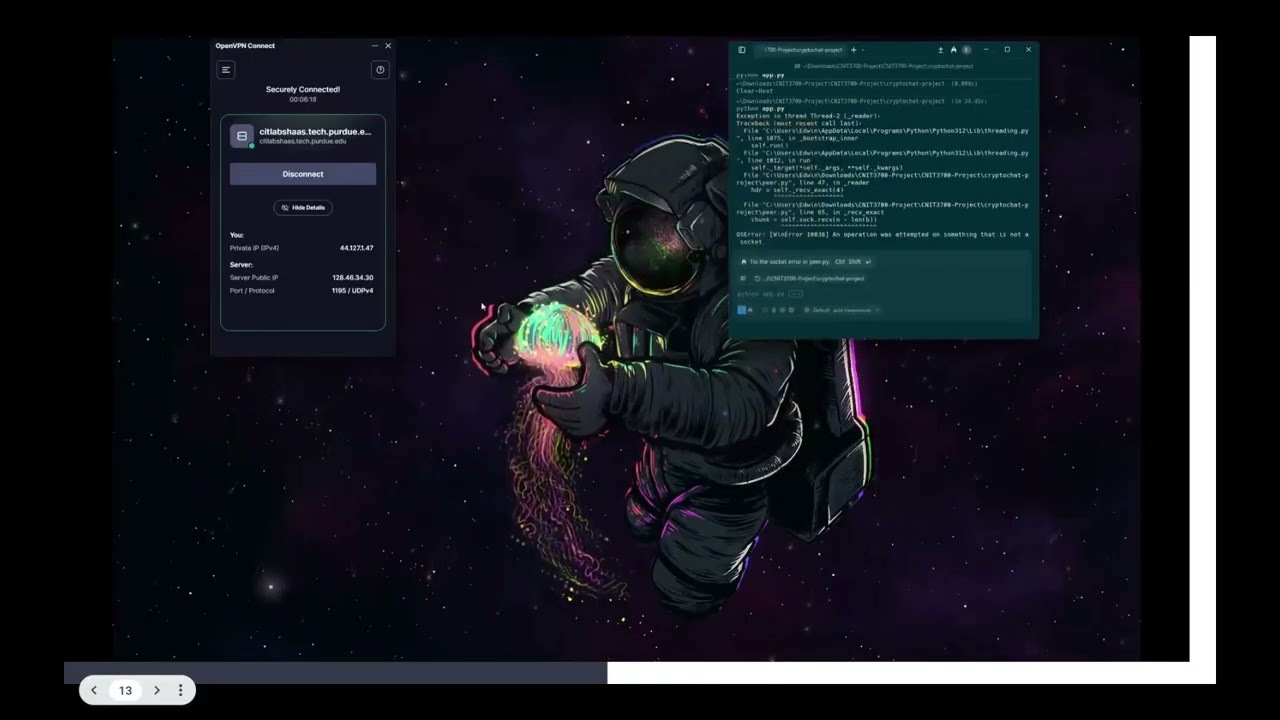Viewport: 1280px width, 720px height.
Task: Click the citlabshaas profile server icon
Action: coord(242,136)
